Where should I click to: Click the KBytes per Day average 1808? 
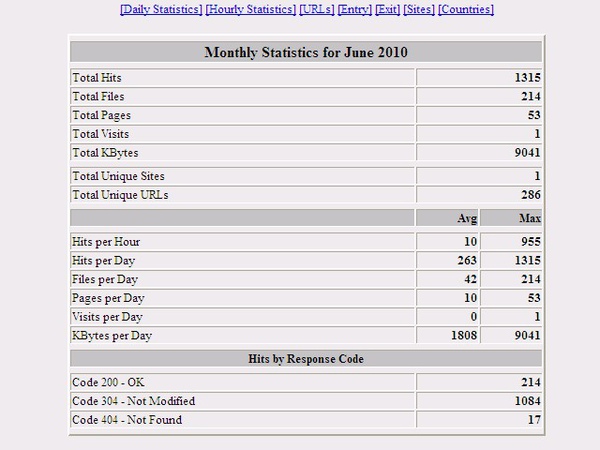[x=464, y=336]
